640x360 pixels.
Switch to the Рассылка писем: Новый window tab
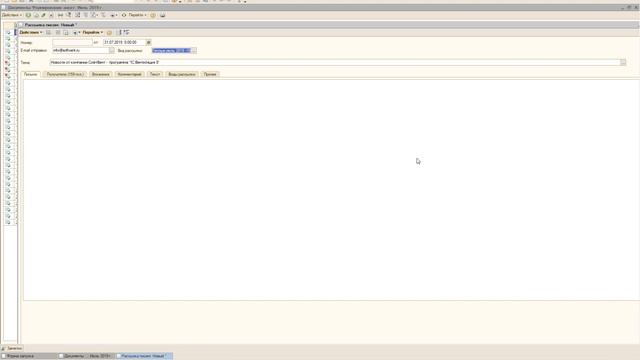point(144,356)
